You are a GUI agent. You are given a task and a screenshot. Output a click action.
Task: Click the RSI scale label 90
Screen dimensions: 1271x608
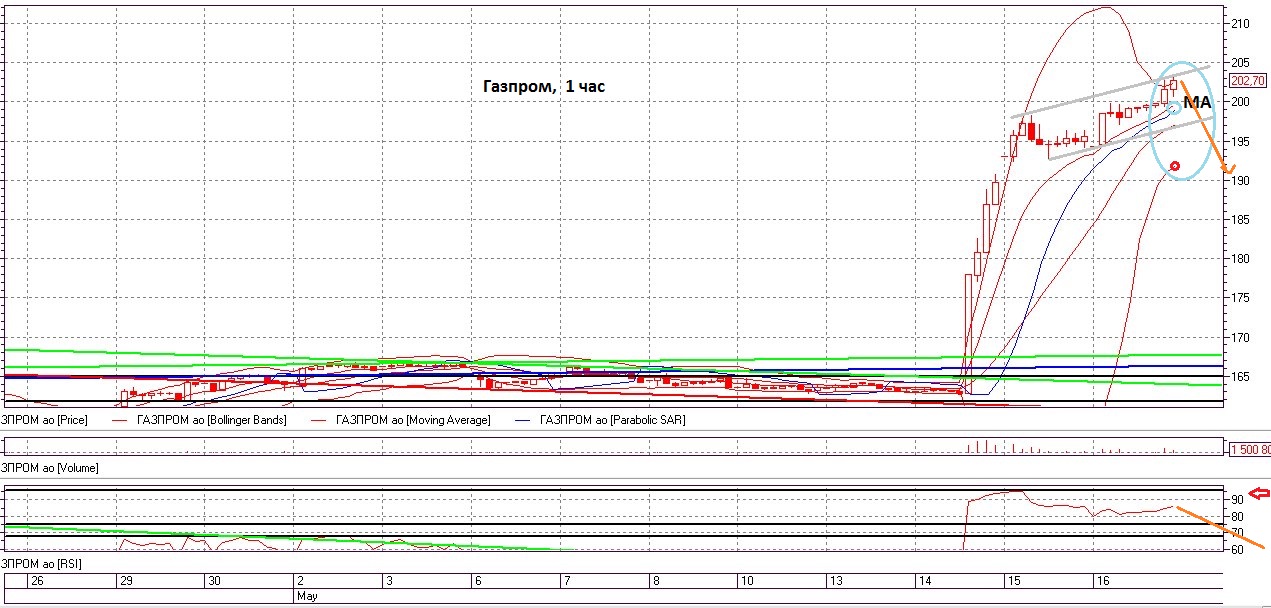point(1237,499)
